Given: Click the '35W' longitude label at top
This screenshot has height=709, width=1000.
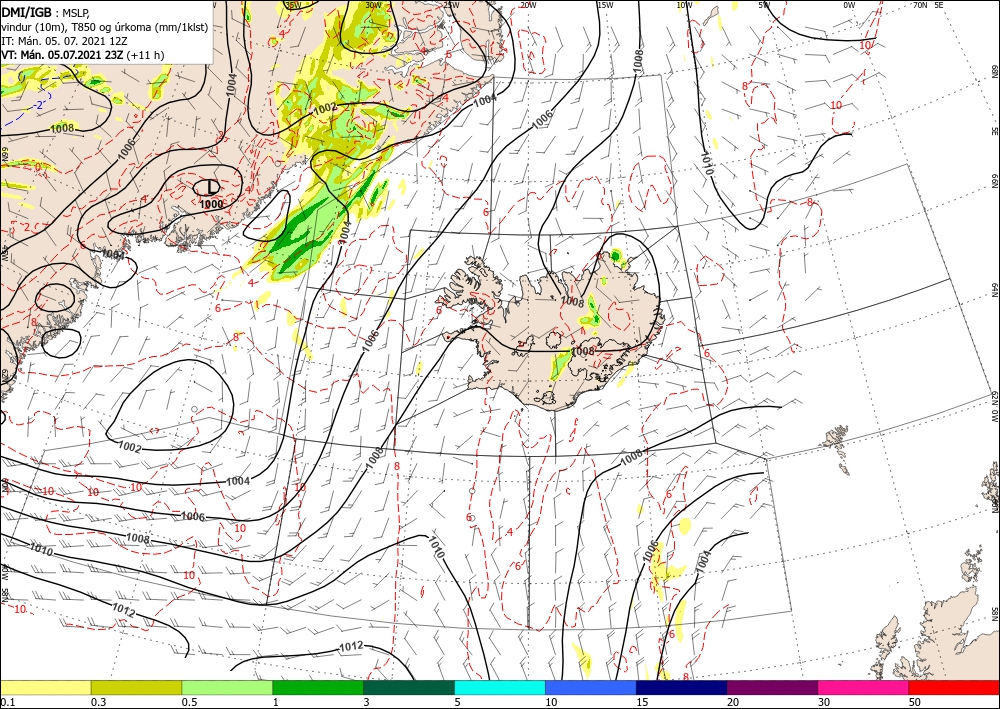Looking at the screenshot, I should click(293, 5).
